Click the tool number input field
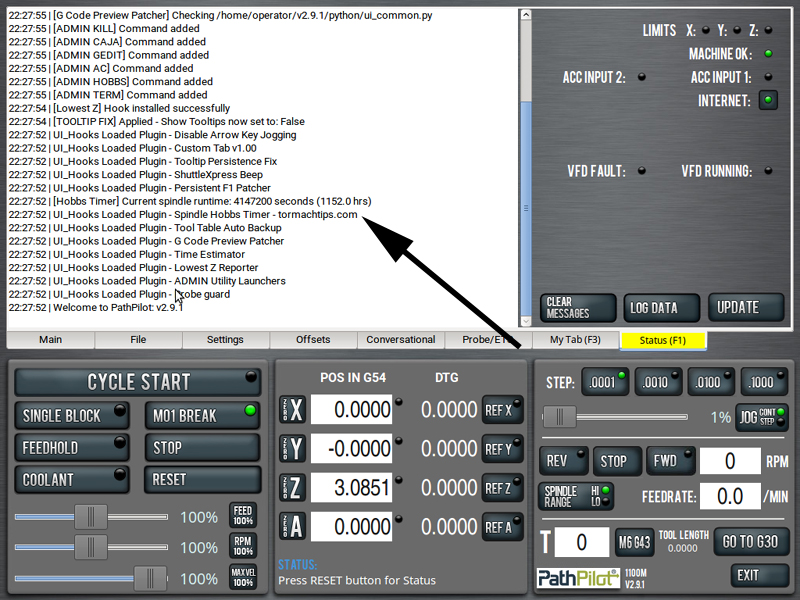800x600 pixels. pyautogui.click(x=581, y=542)
